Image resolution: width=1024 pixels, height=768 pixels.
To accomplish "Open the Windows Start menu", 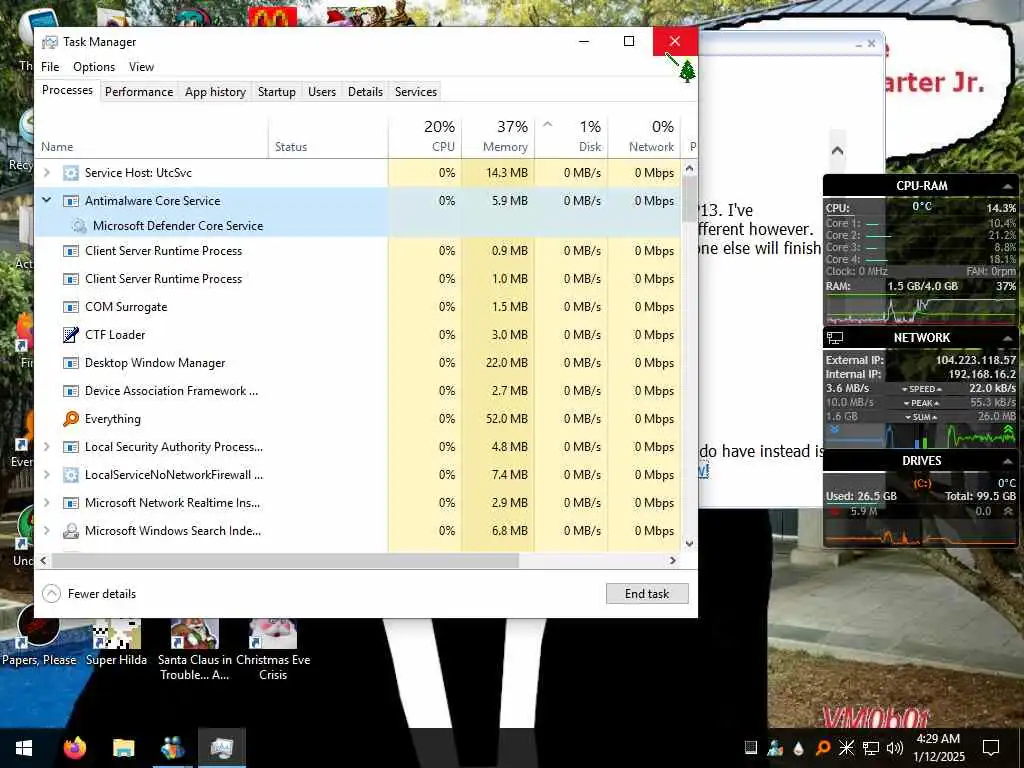I will (x=24, y=748).
